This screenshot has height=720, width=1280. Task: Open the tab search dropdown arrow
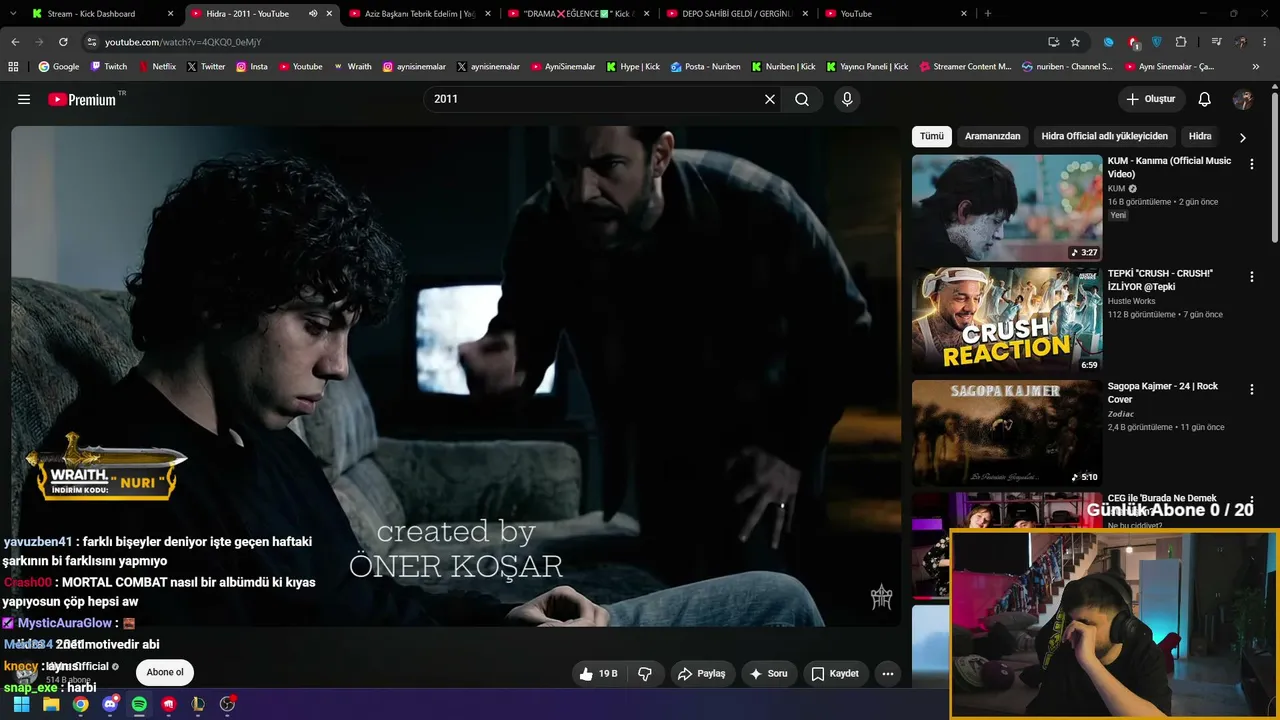tap(15, 14)
